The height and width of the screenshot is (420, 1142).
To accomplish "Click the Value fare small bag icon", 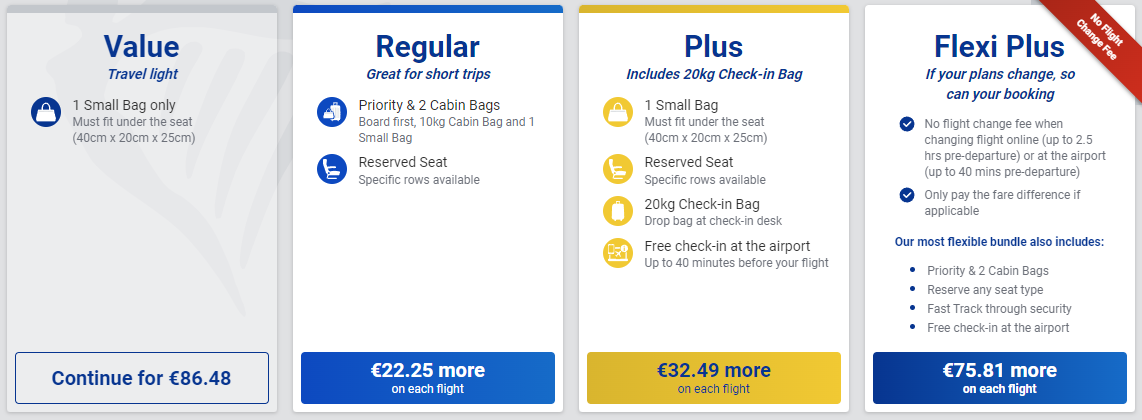I will (46, 112).
